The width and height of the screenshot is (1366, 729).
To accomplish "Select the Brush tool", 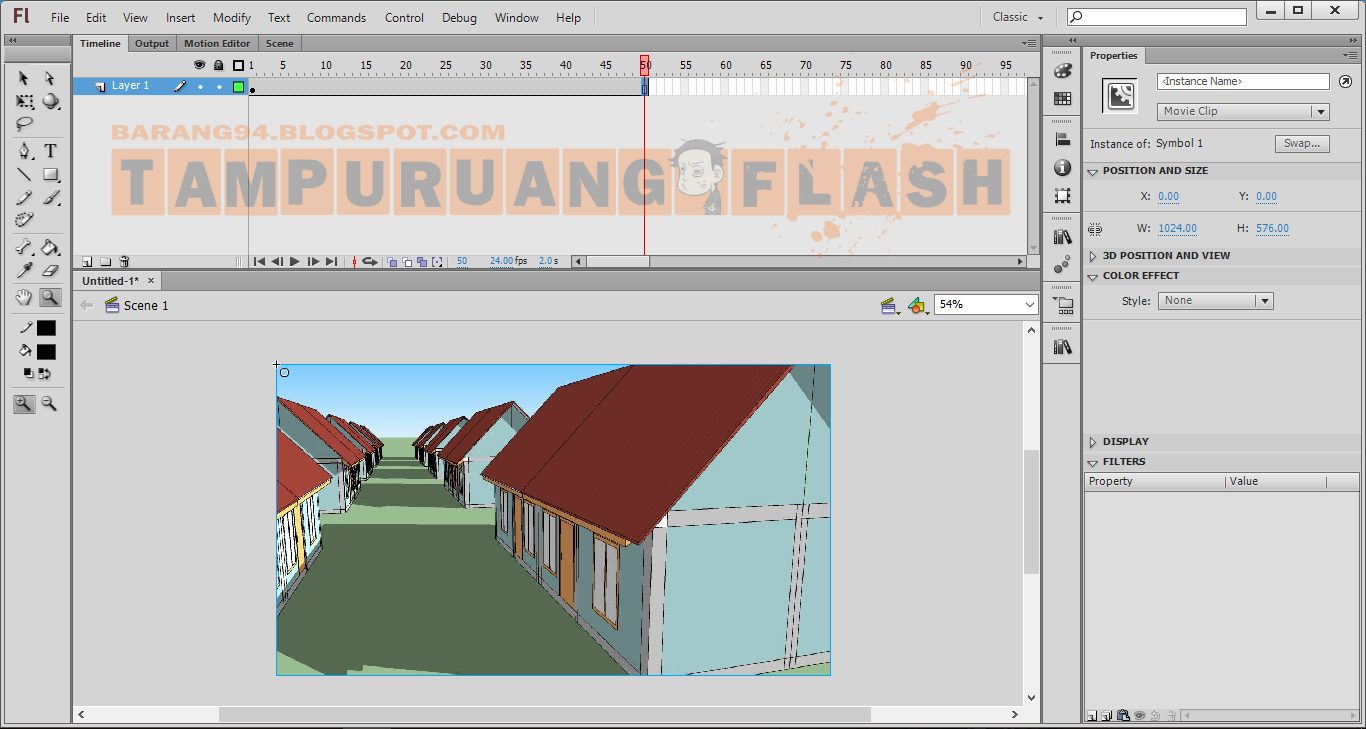I will pos(50,198).
